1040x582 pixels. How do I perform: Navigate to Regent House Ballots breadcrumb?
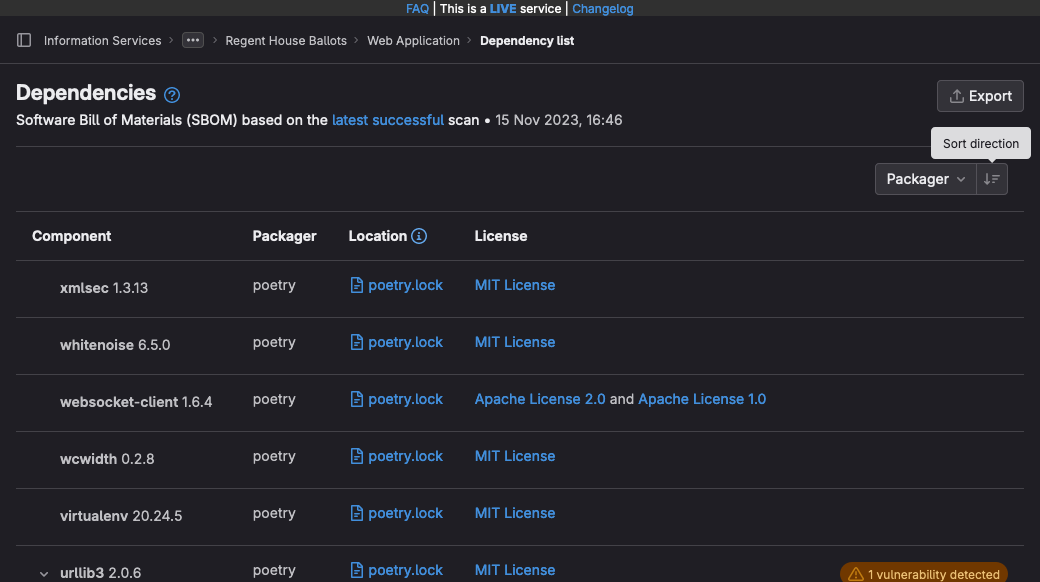click(x=286, y=41)
